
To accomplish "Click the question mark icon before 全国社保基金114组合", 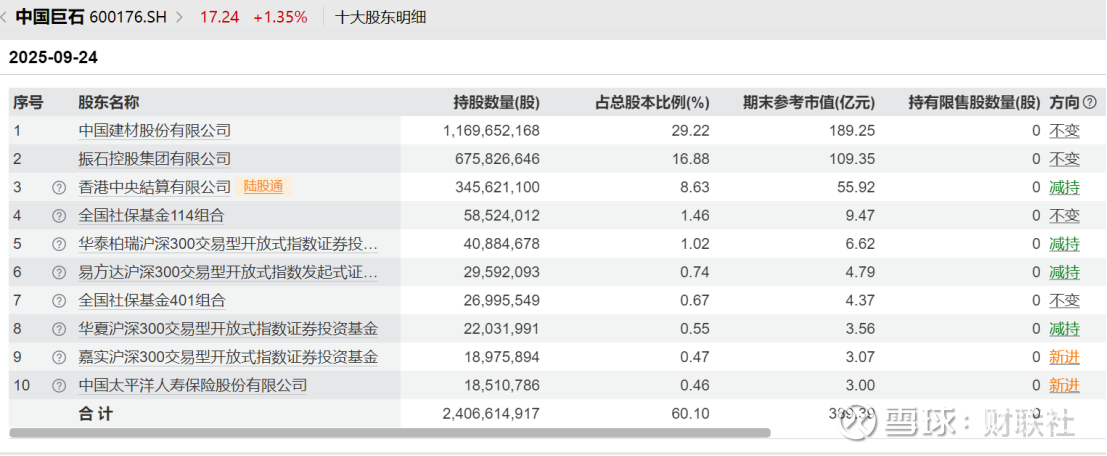I will tap(58, 215).
